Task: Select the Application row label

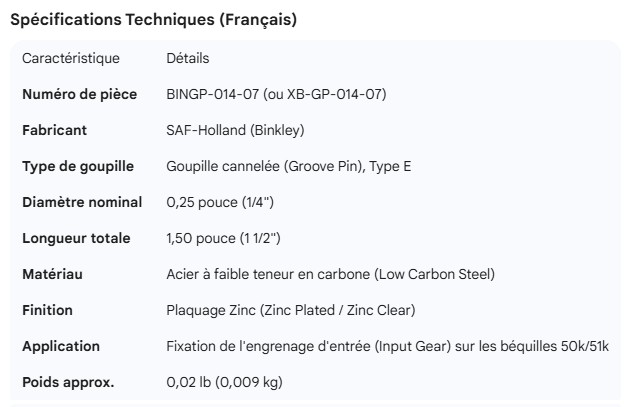Action: tap(61, 346)
